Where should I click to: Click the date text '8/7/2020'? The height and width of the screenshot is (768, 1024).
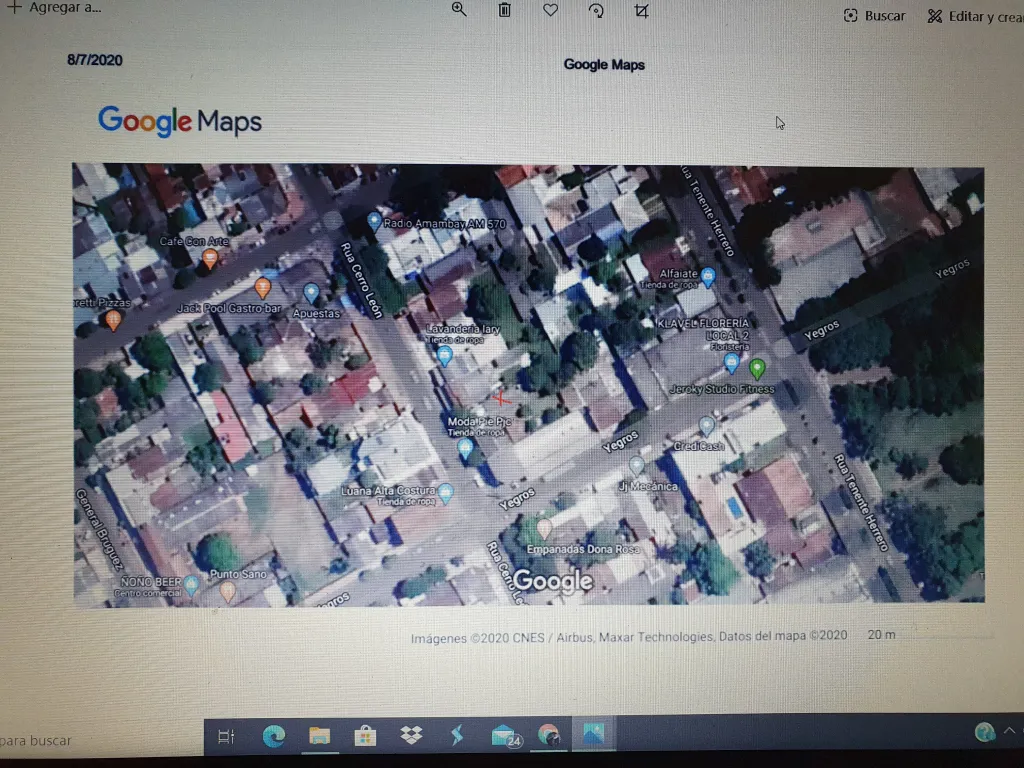click(x=95, y=60)
